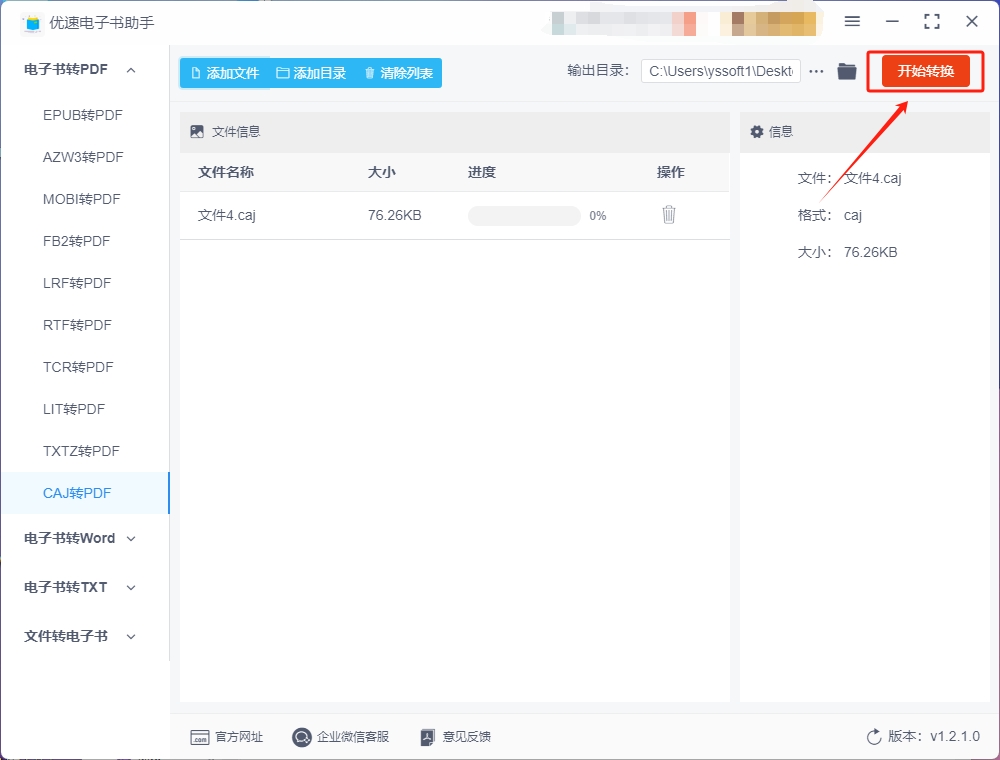The image size is (1000, 760).
Task: Click the 优速电子书助手 app logo icon
Action: [32, 23]
